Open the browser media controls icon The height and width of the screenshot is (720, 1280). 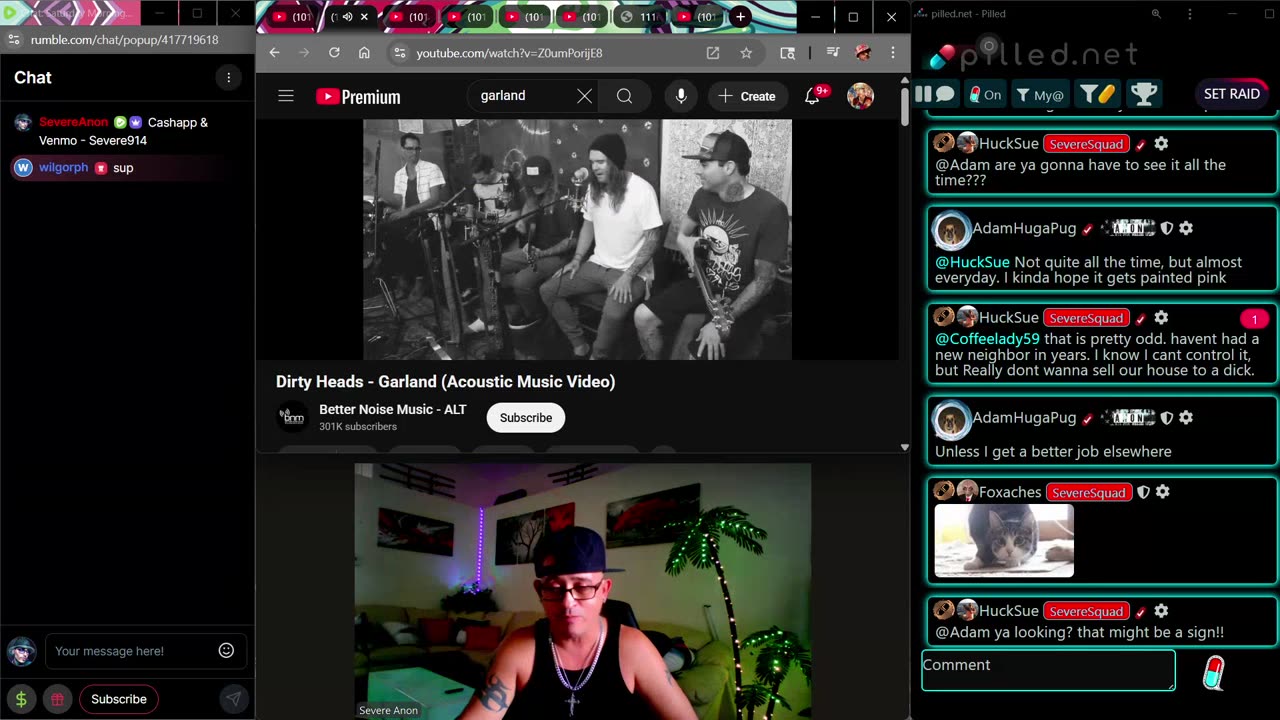tap(832, 53)
